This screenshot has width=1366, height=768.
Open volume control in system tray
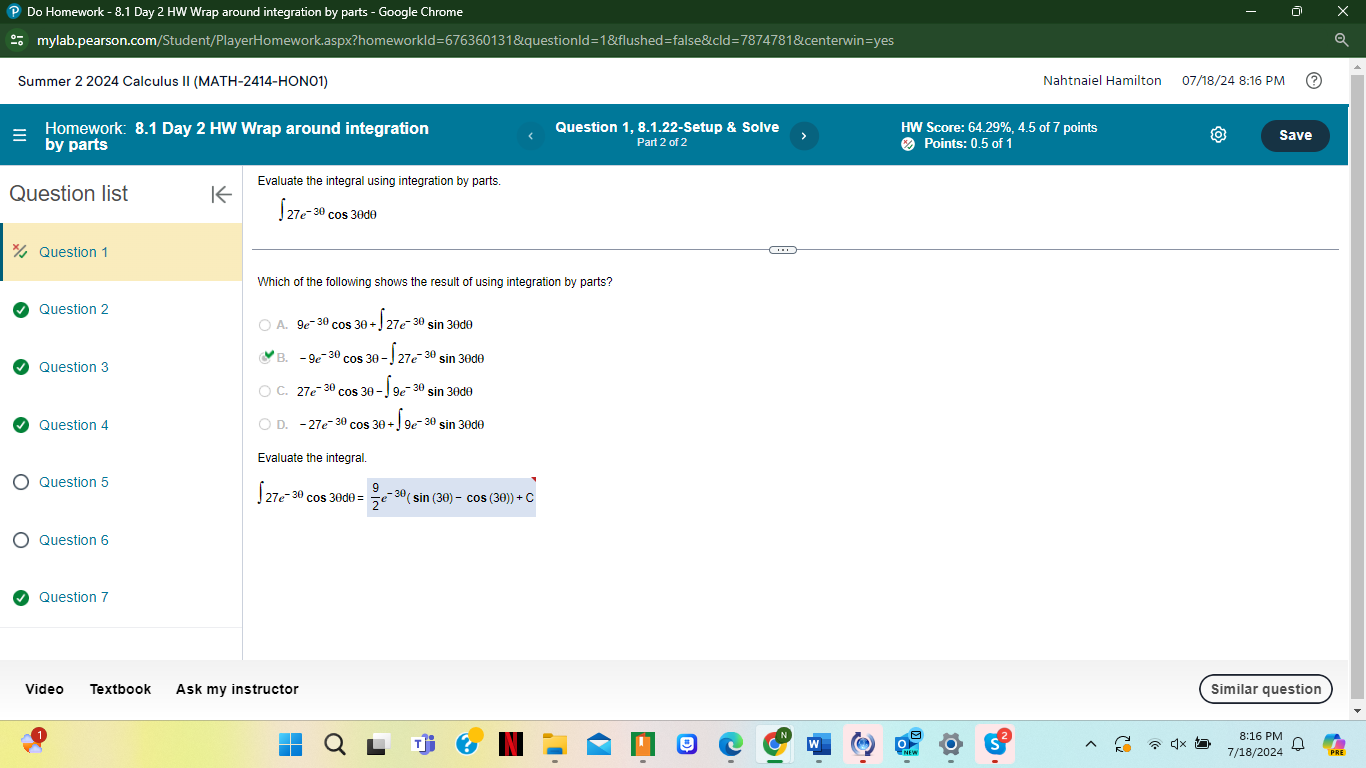1179,744
